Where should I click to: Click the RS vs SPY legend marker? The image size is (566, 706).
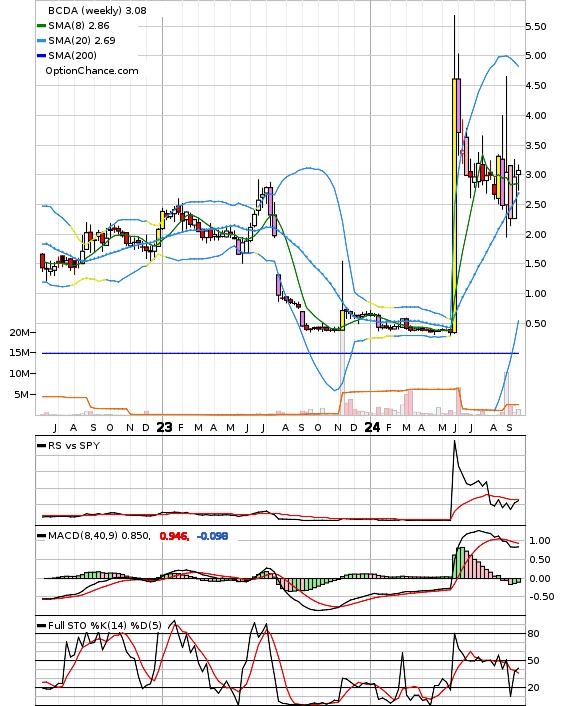(41, 446)
